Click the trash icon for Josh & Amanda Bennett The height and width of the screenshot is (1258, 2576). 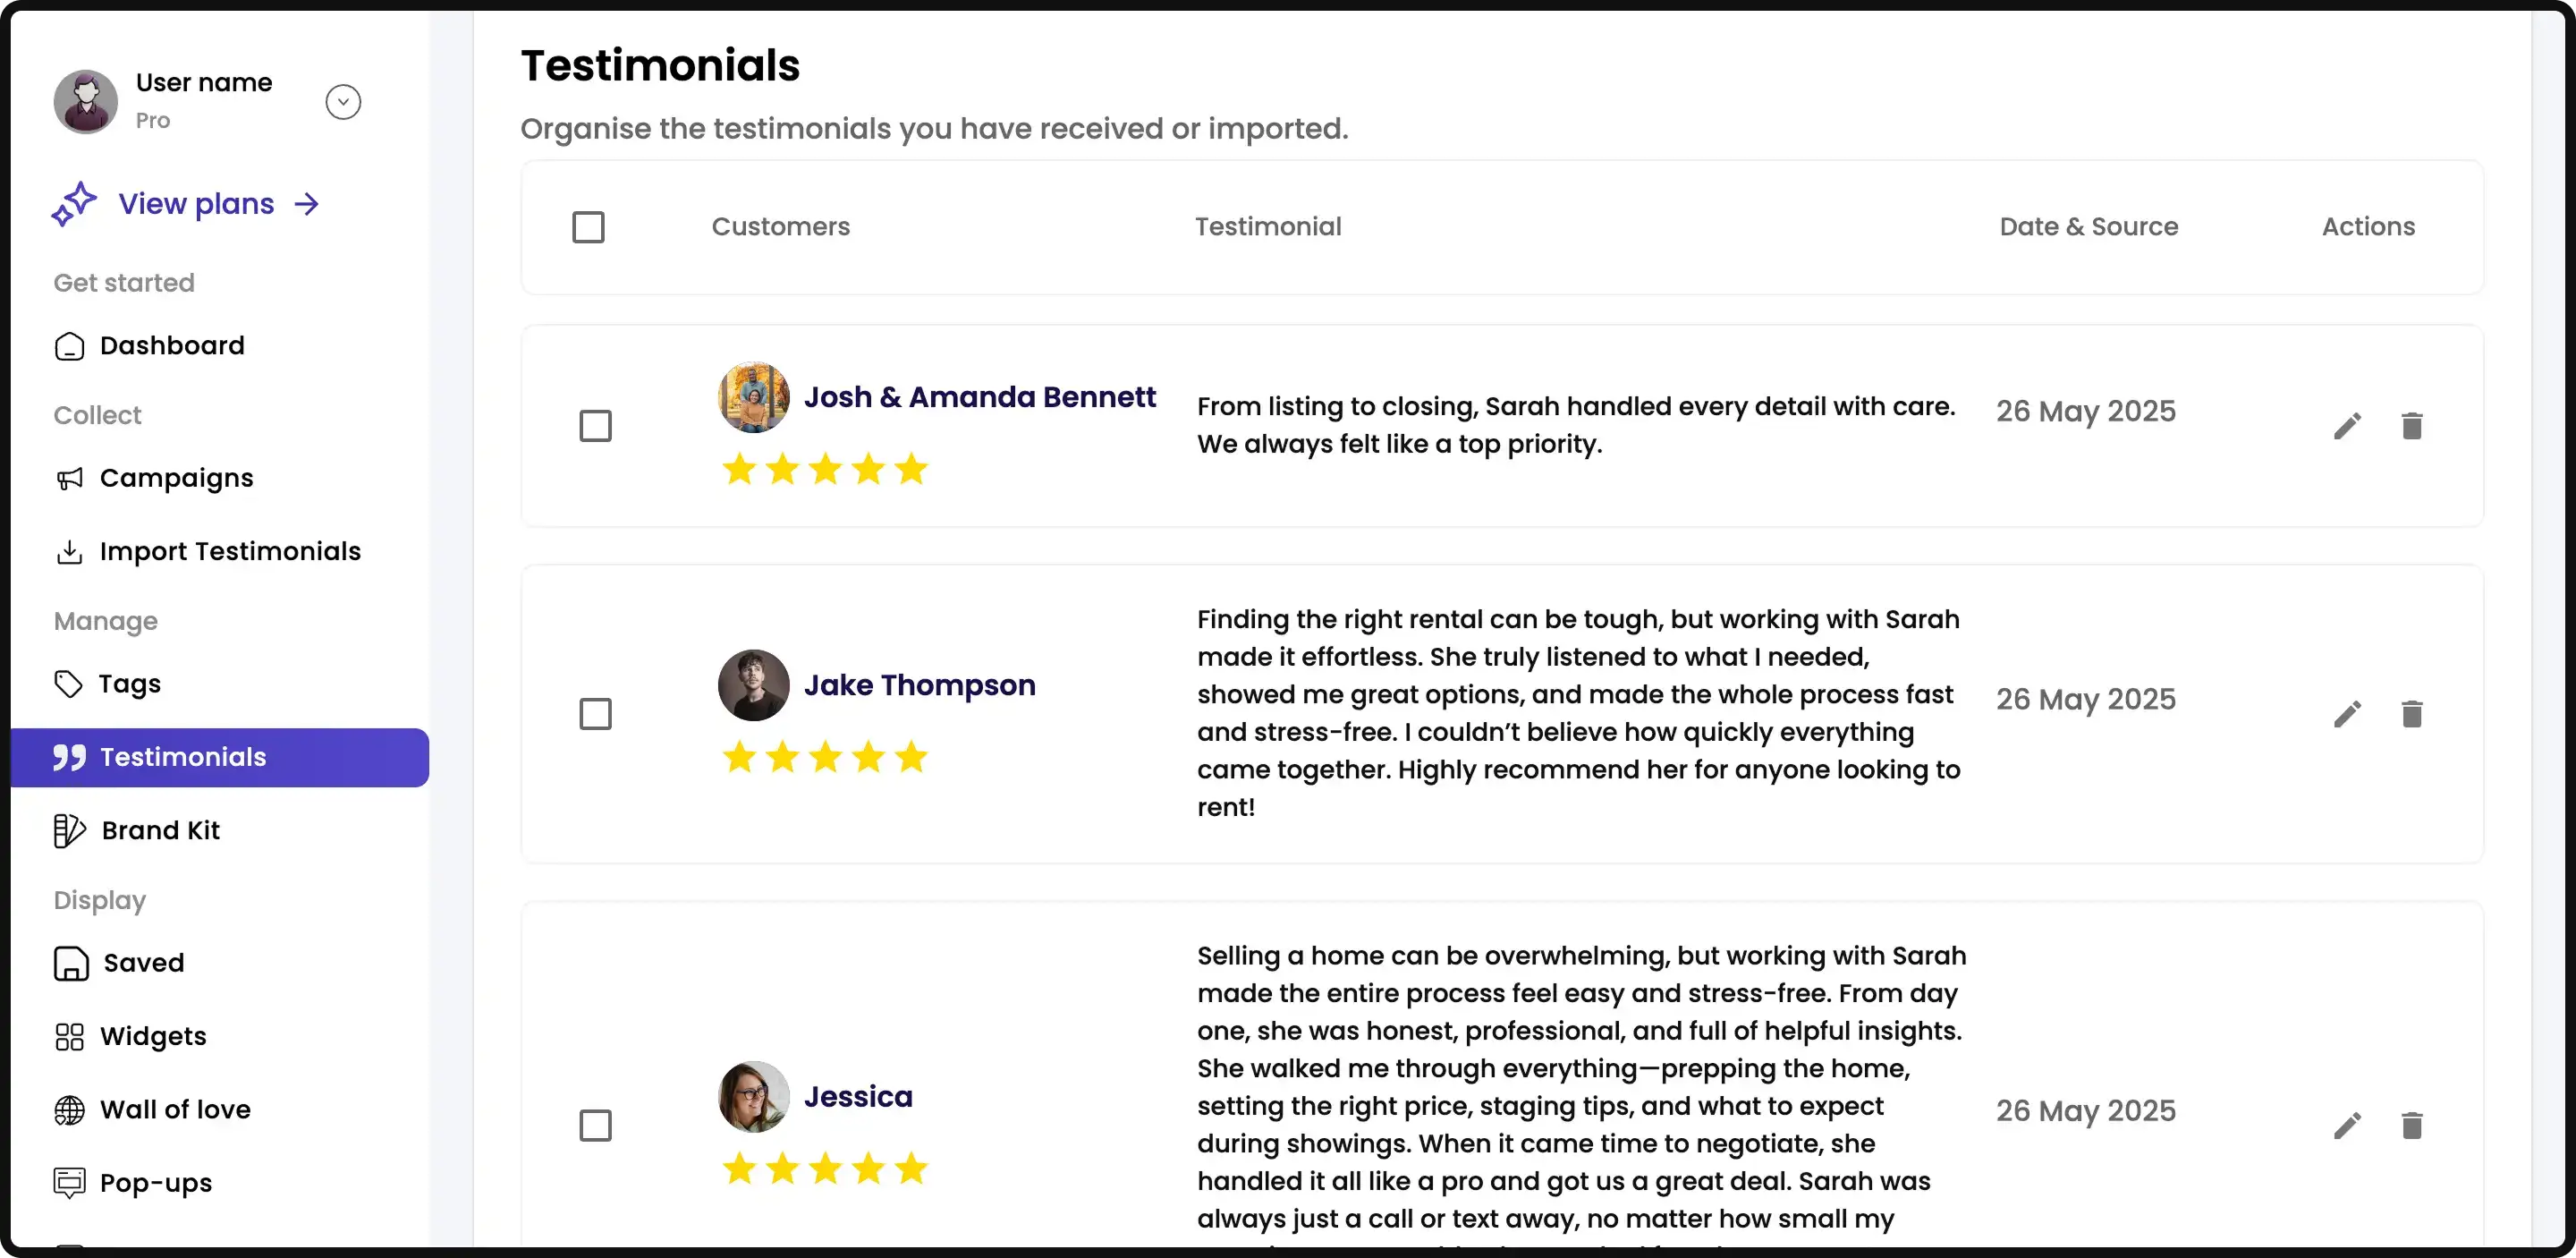[x=2411, y=426]
